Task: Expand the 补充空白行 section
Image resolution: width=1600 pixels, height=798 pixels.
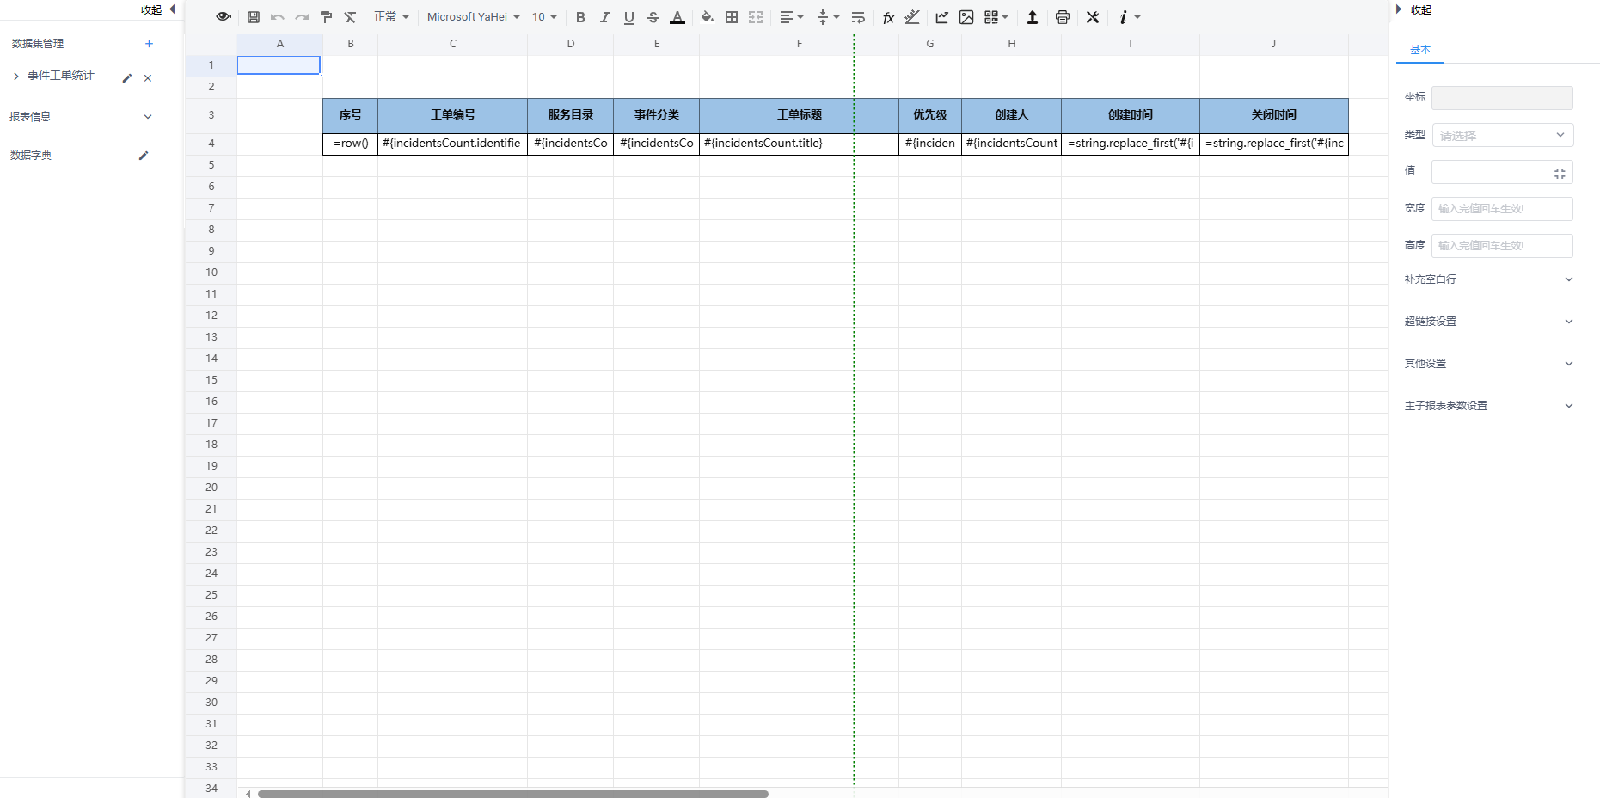Action: pos(1488,279)
